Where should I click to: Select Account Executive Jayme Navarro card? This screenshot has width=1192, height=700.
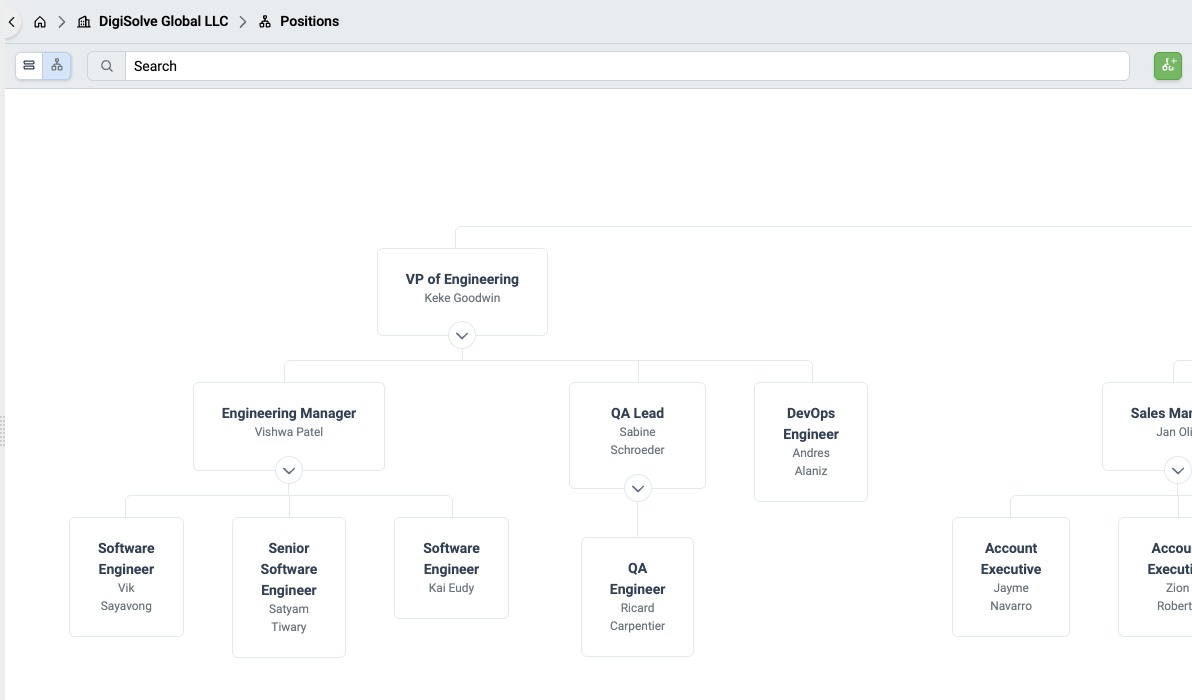pos(1011,577)
